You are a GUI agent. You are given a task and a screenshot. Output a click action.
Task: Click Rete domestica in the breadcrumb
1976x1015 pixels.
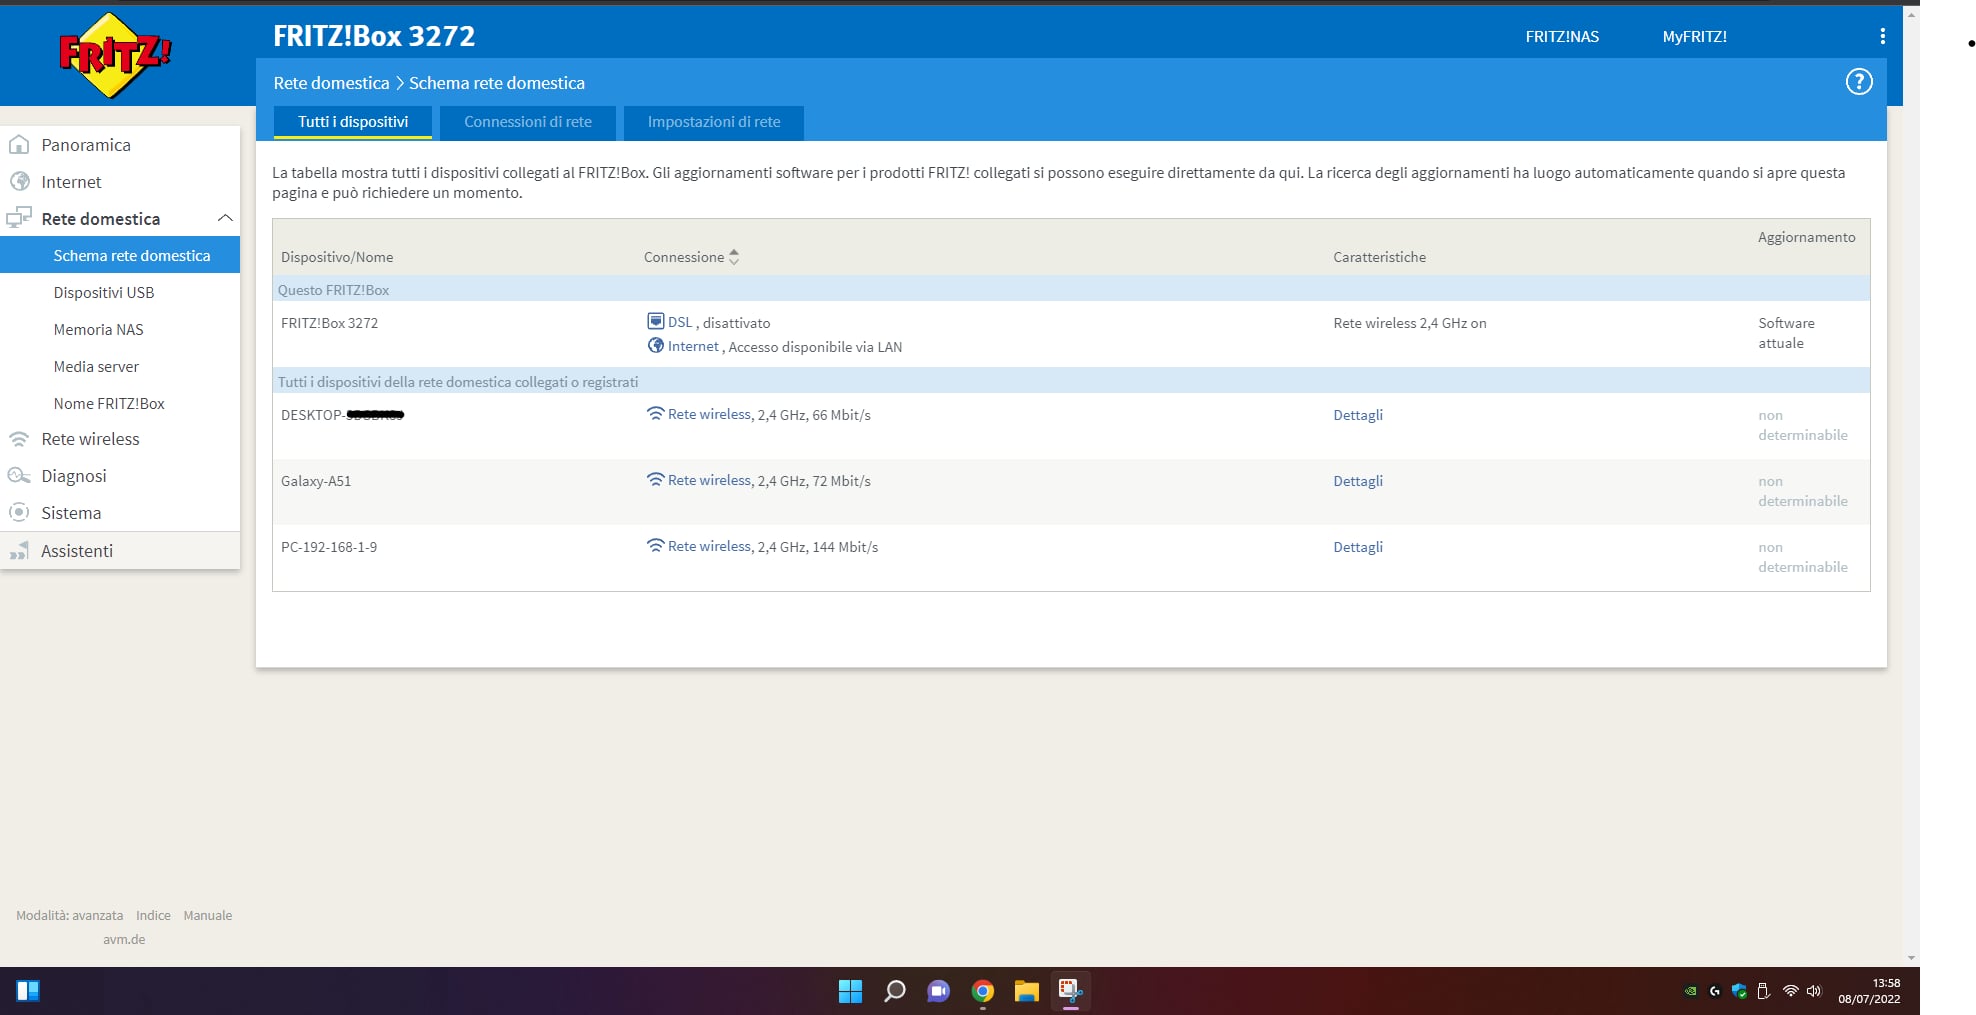point(331,83)
